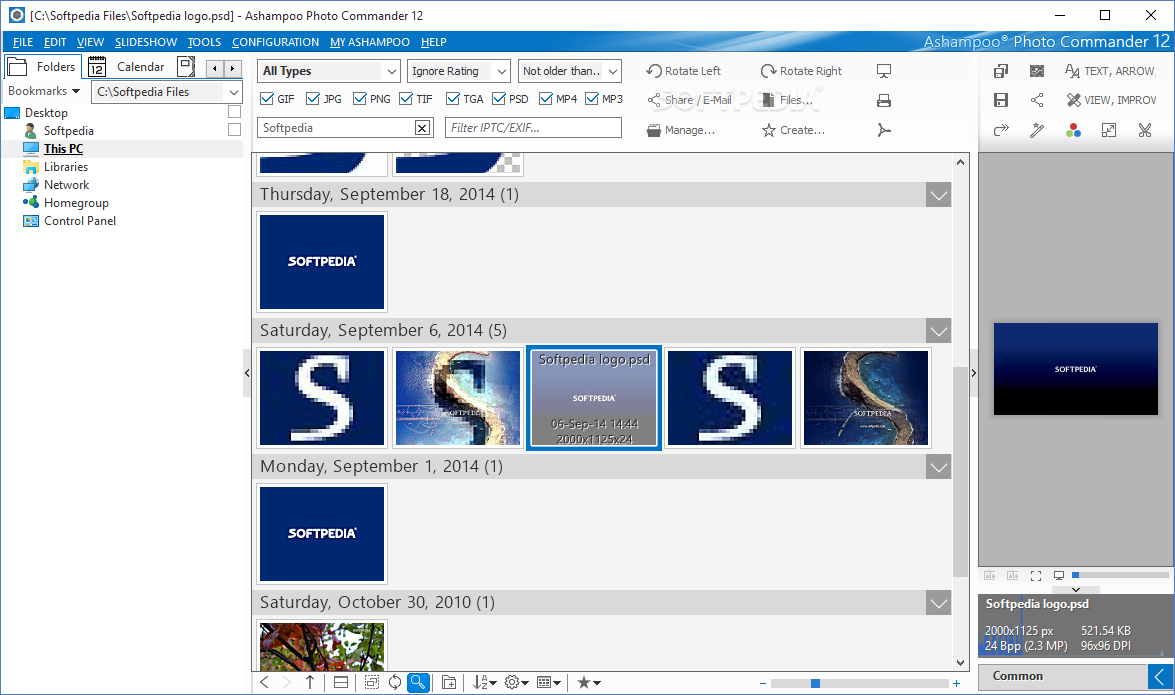Click in the Filter IPTC/EXIF input field
1175x695 pixels.
coord(533,128)
